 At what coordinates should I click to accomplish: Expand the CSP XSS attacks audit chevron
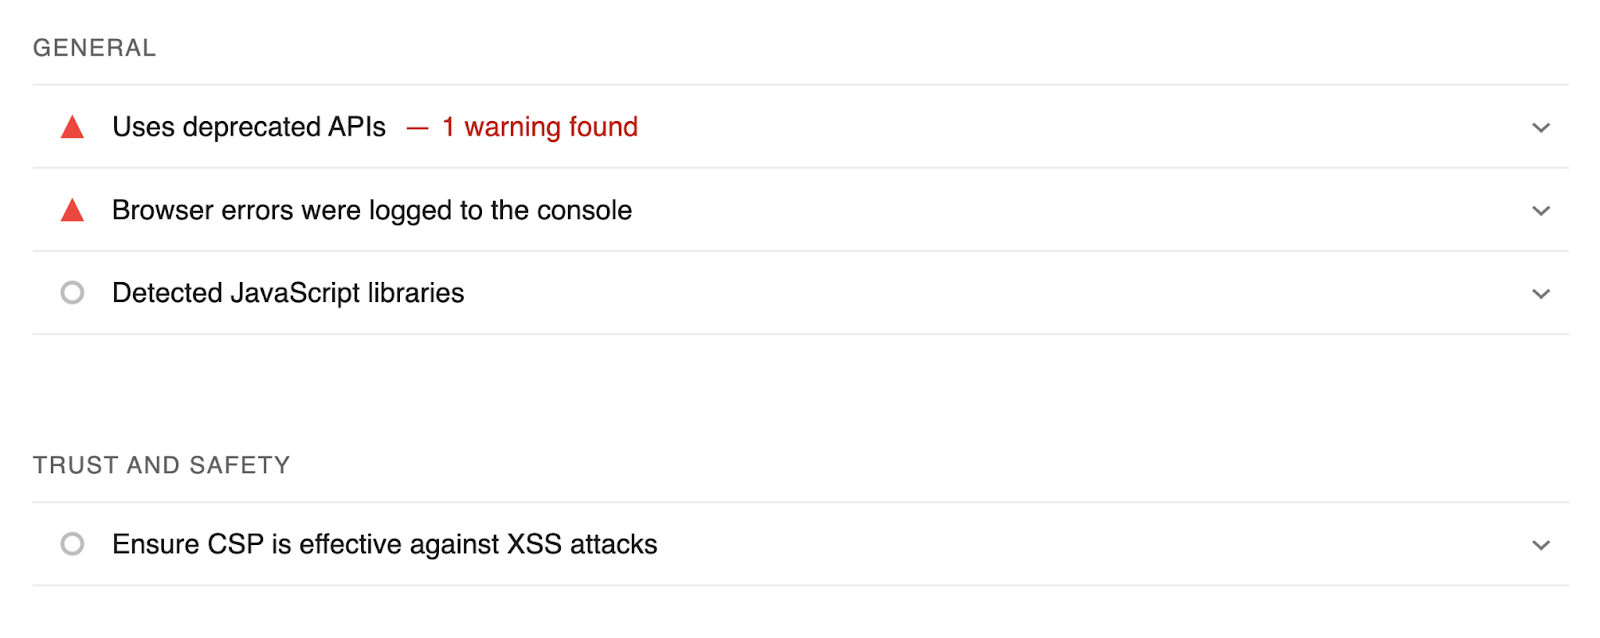pos(1541,545)
